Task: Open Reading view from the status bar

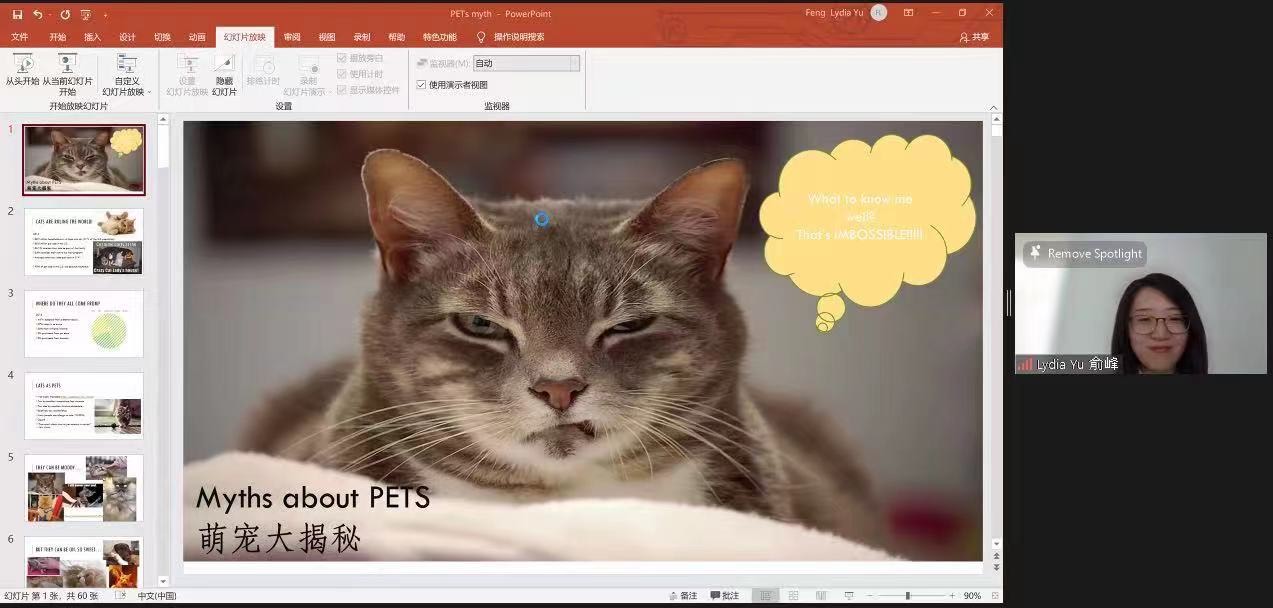Action: tap(820, 596)
